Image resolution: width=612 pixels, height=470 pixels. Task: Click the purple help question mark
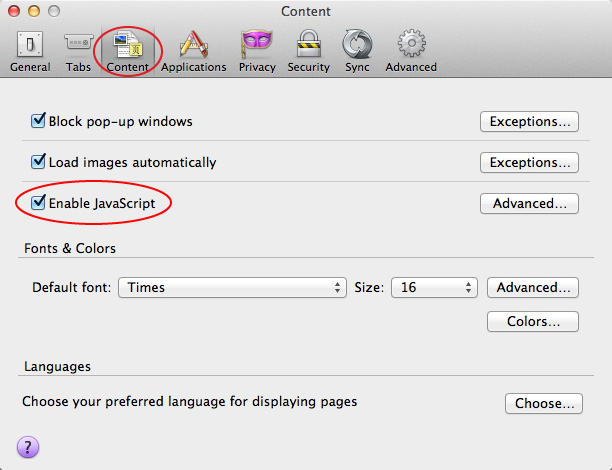28,446
